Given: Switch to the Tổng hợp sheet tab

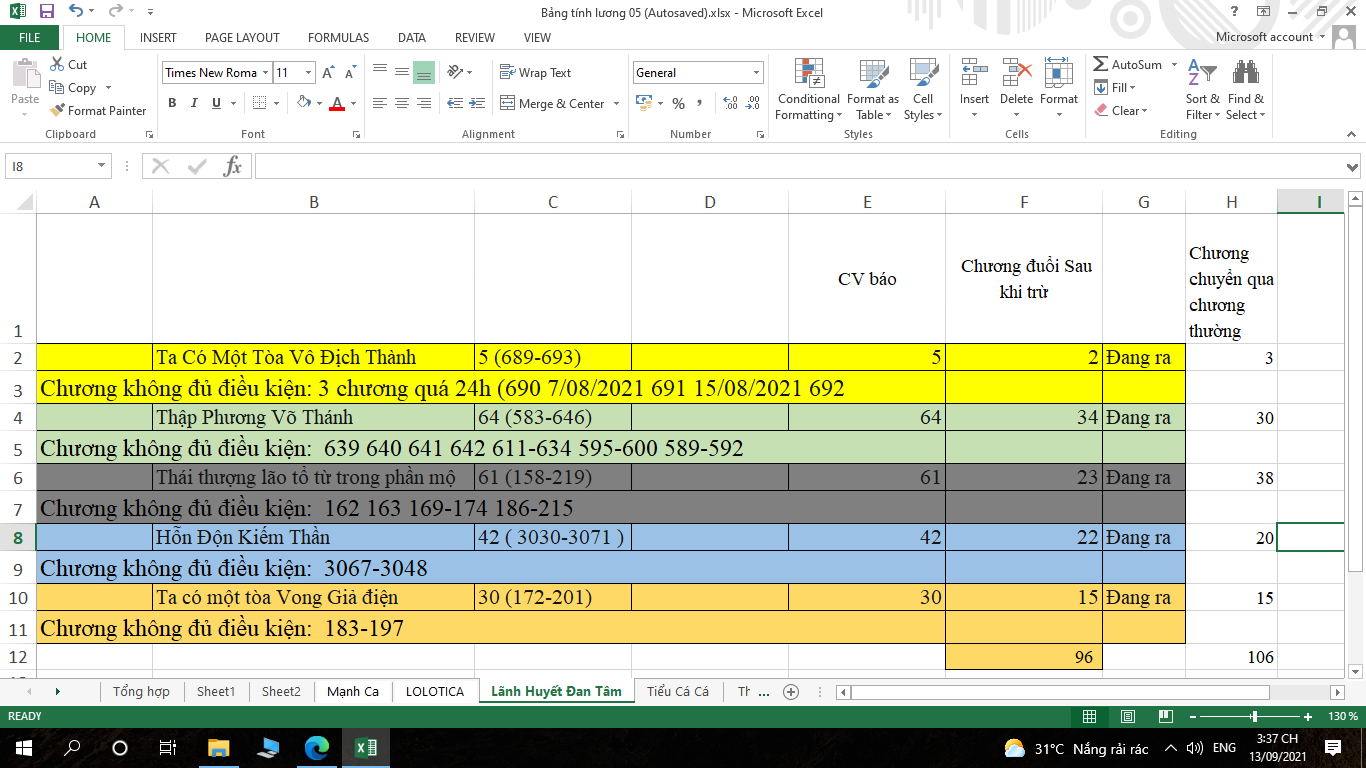Looking at the screenshot, I should click(140, 691).
